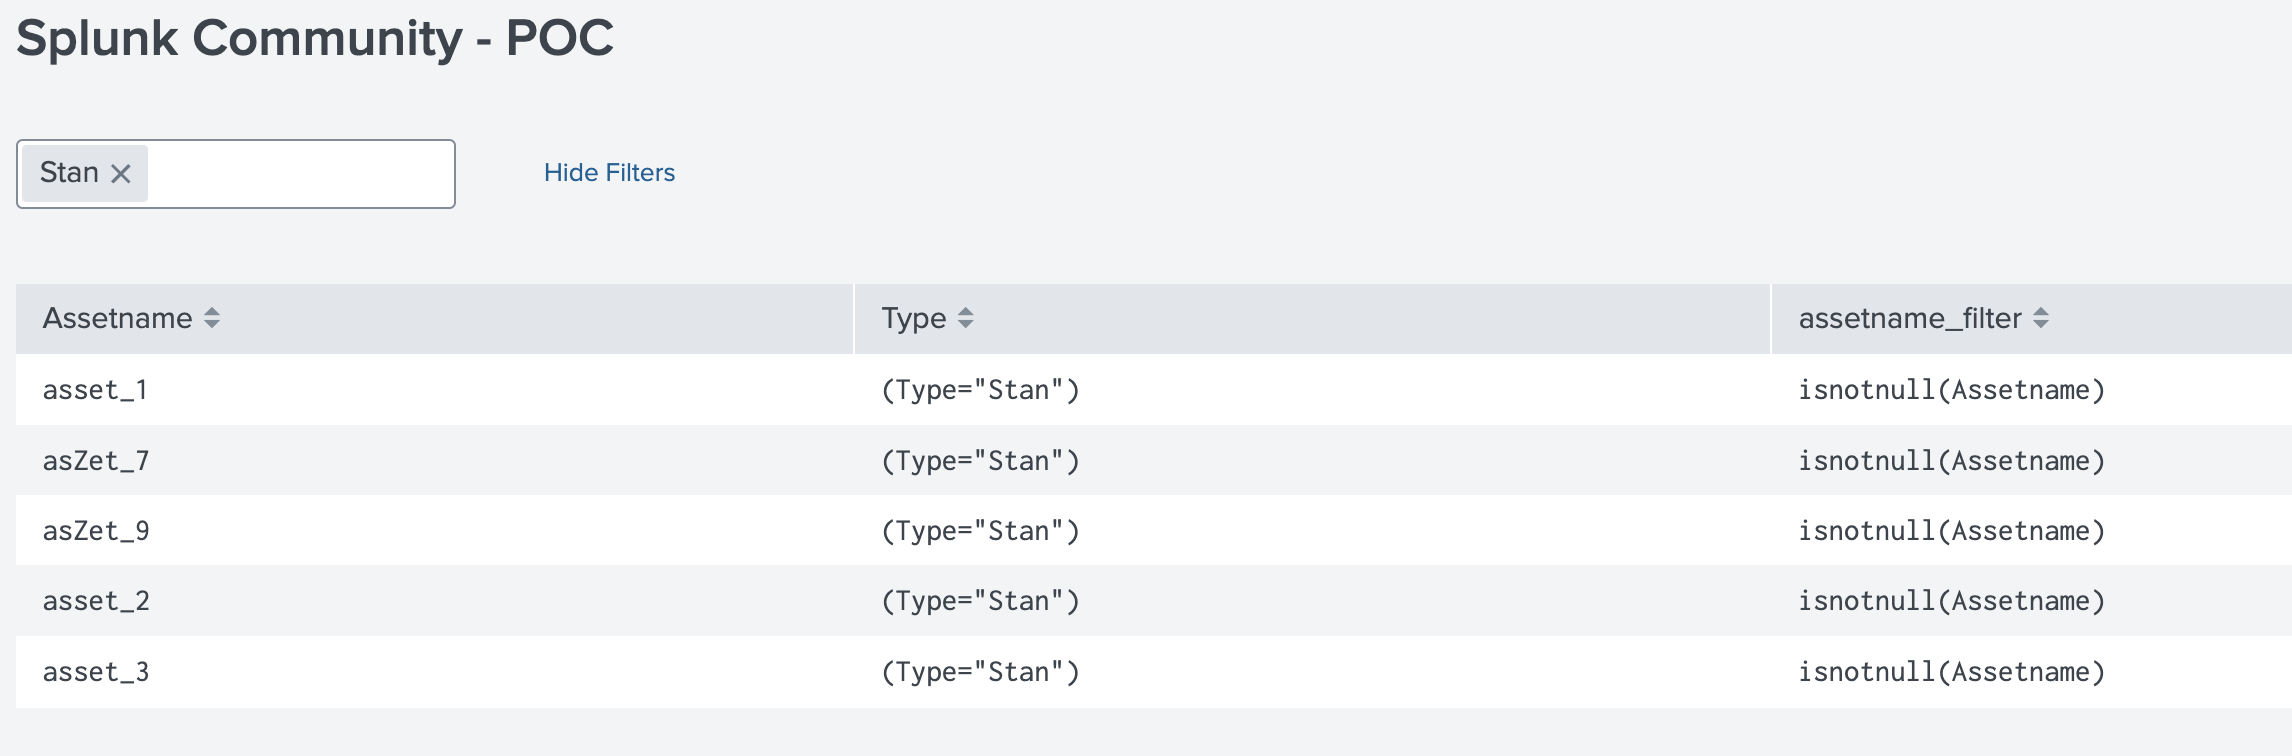Viewport: 2292px width, 756px height.
Task: Click the sort arrows next to Assetname
Action: (212, 318)
